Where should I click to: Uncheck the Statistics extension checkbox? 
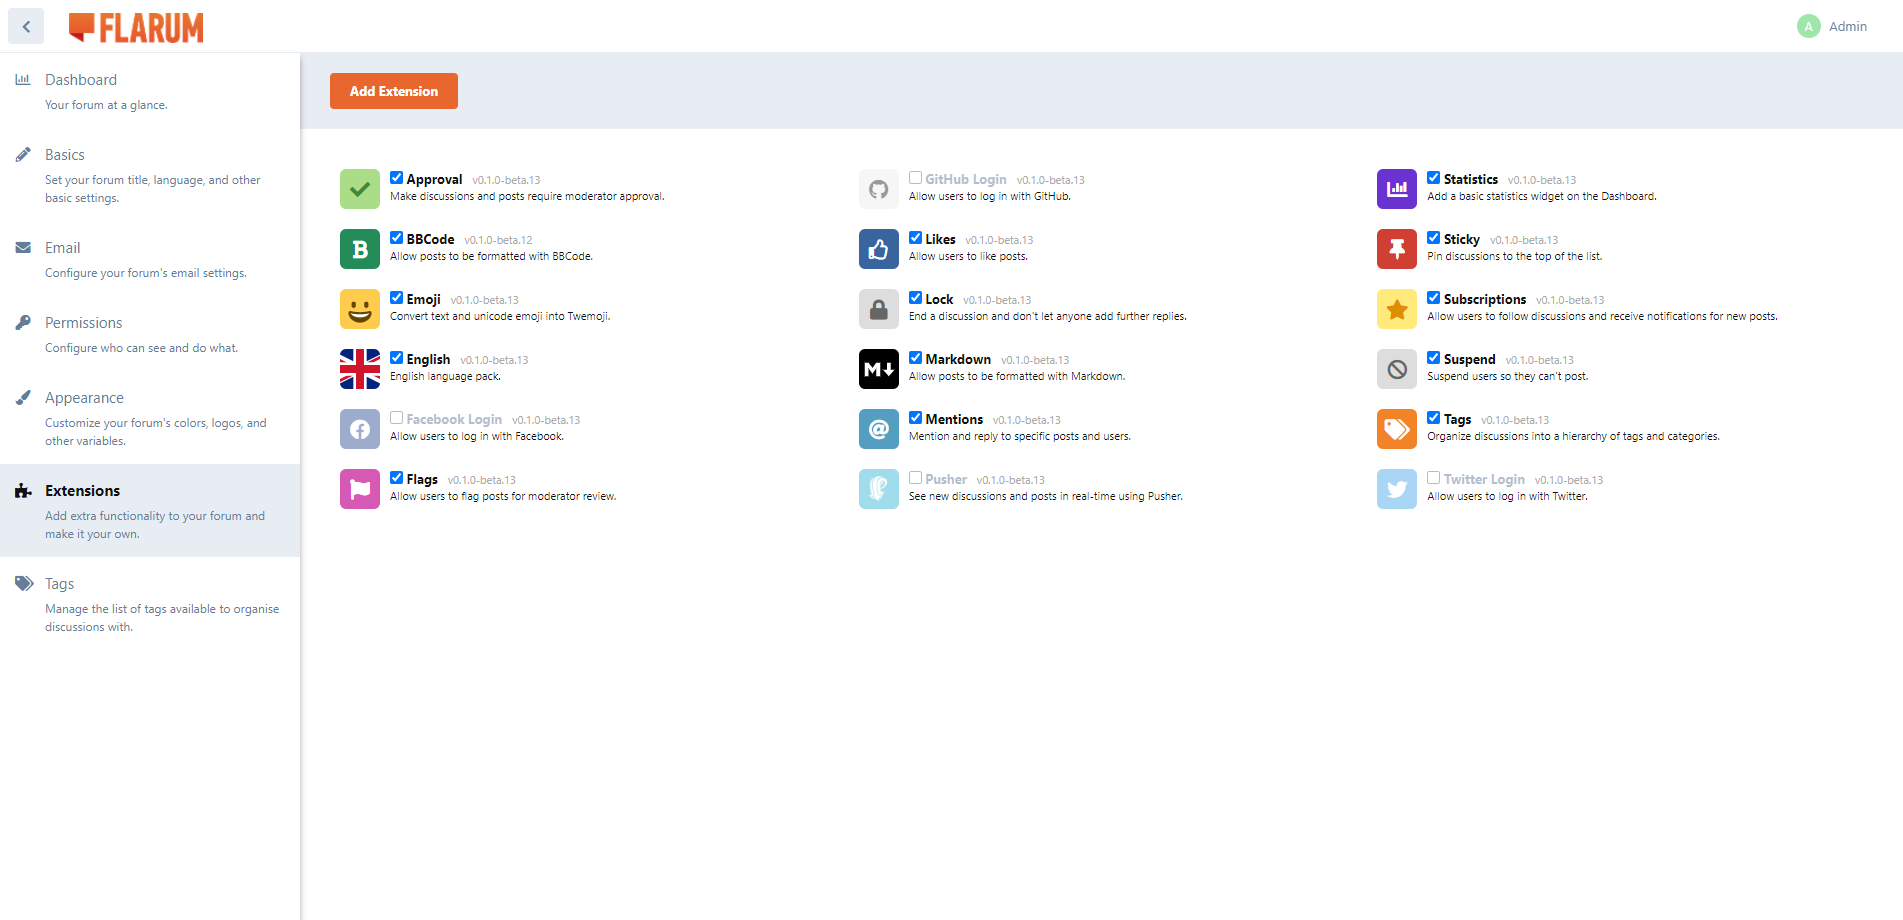click(x=1433, y=178)
